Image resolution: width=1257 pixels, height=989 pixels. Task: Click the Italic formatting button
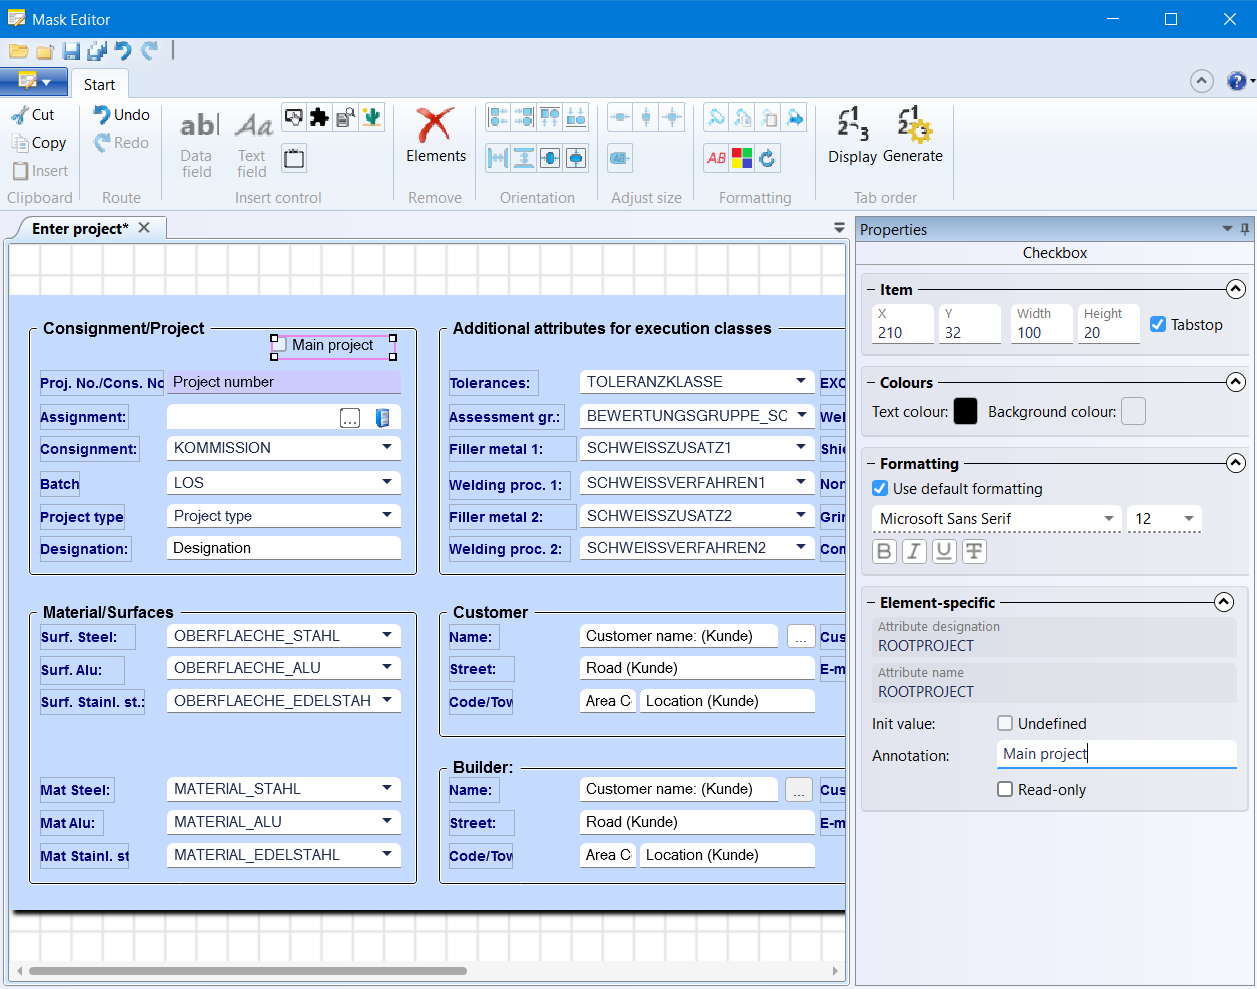pyautogui.click(x=914, y=551)
